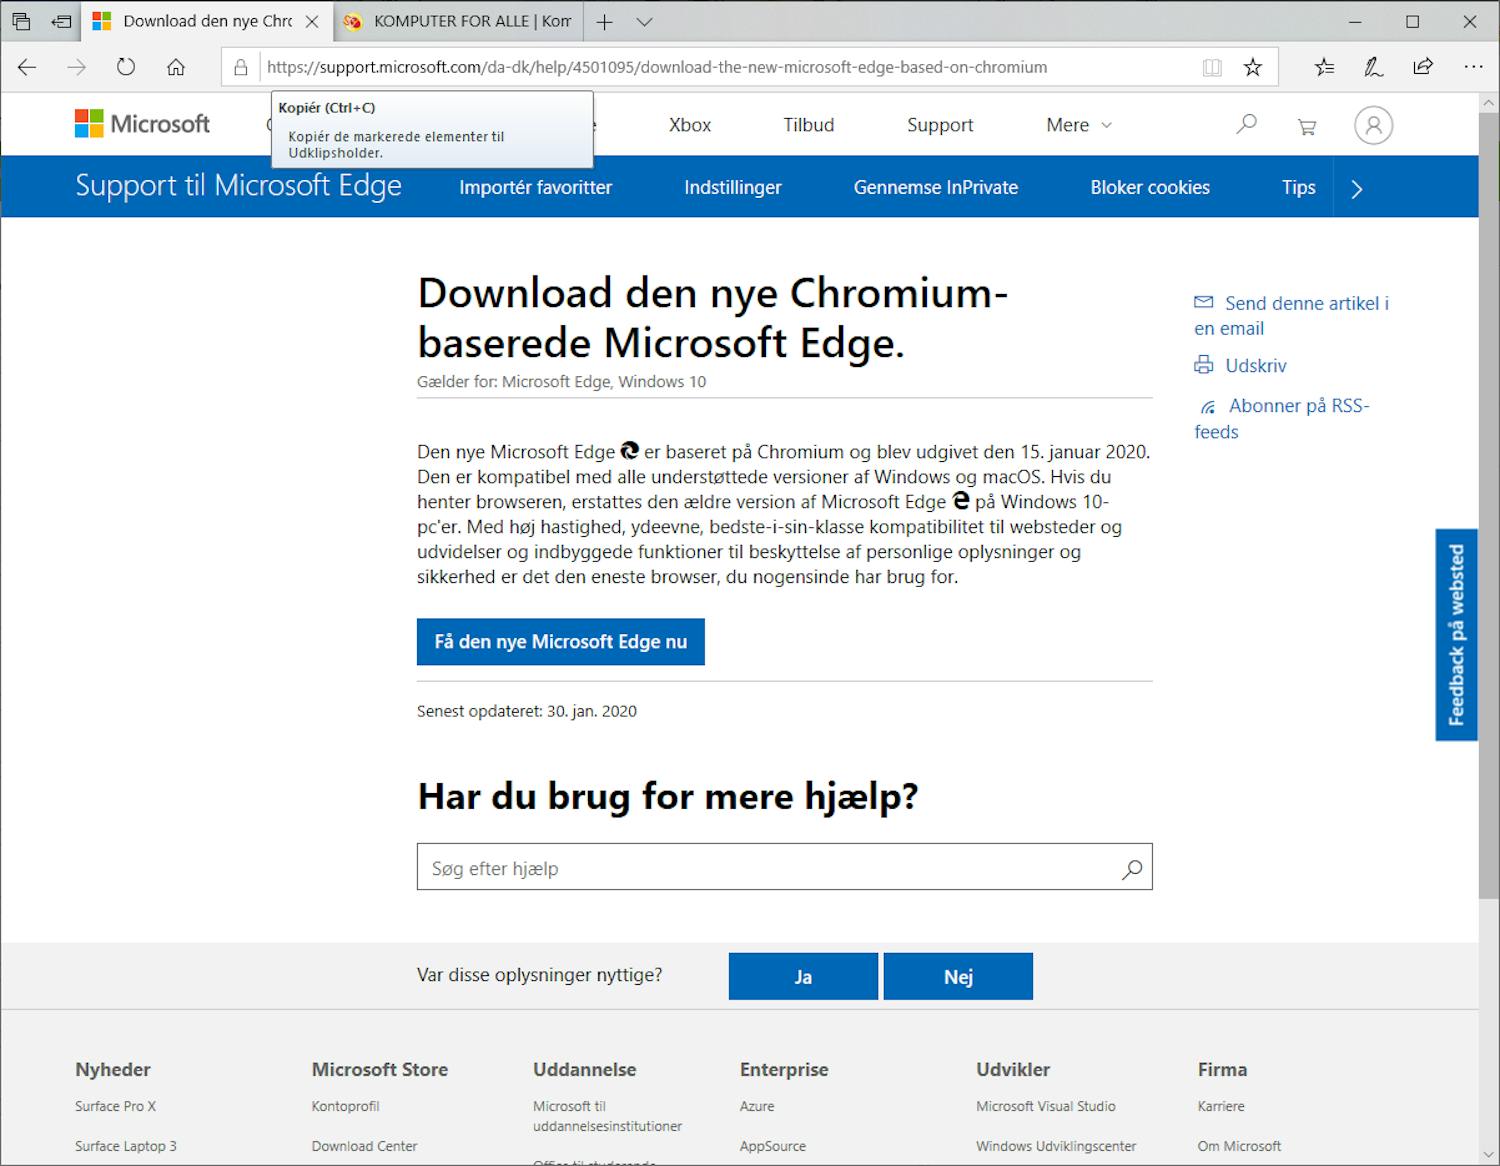
Task: Open Download Center footer link
Action: 364,1146
